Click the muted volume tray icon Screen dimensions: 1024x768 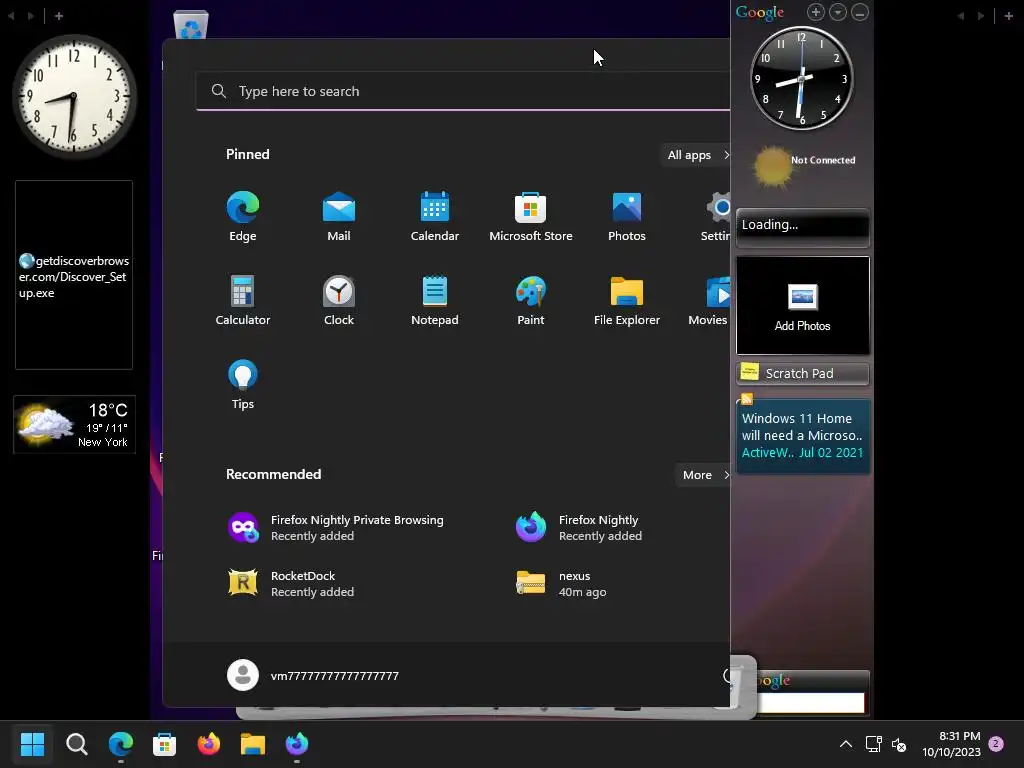pos(899,744)
